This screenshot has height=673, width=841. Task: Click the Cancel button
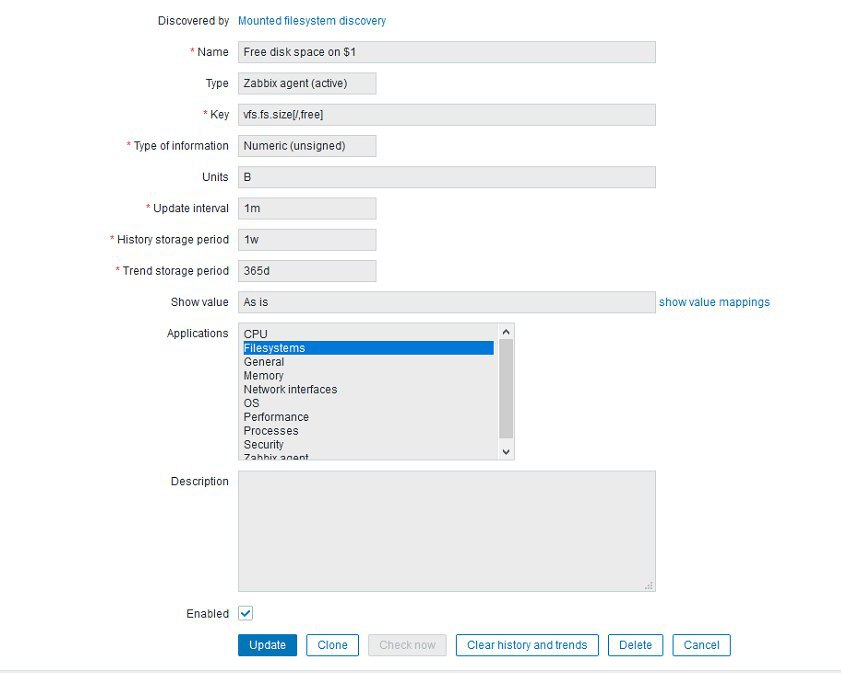[702, 645]
